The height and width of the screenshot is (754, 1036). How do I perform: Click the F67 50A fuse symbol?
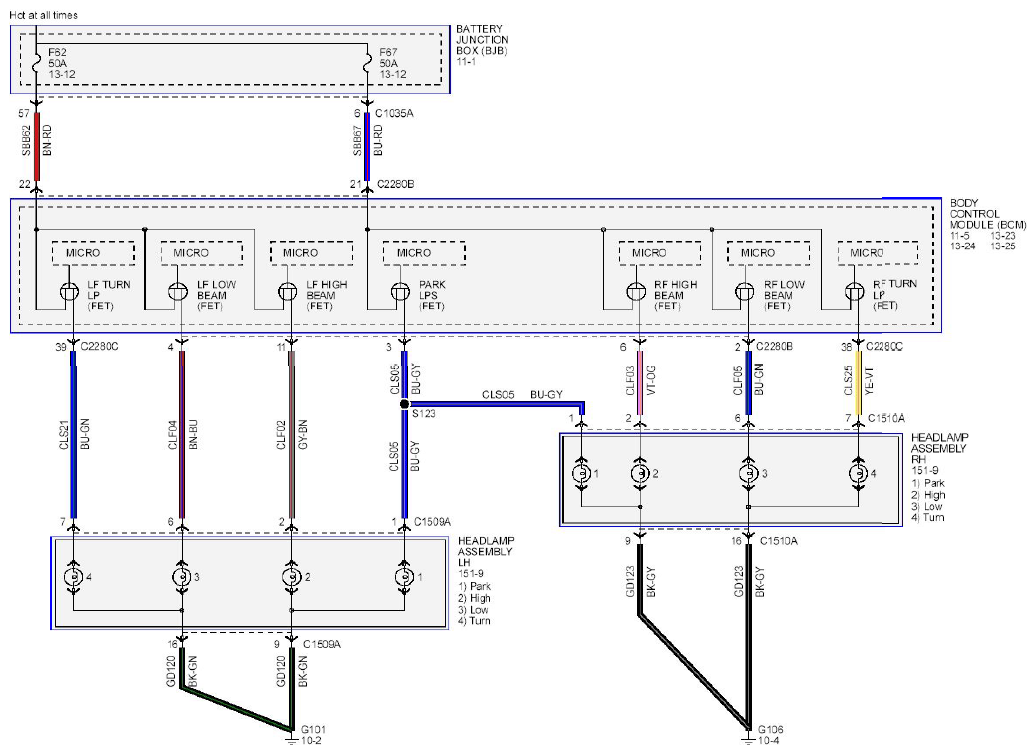tap(367, 63)
